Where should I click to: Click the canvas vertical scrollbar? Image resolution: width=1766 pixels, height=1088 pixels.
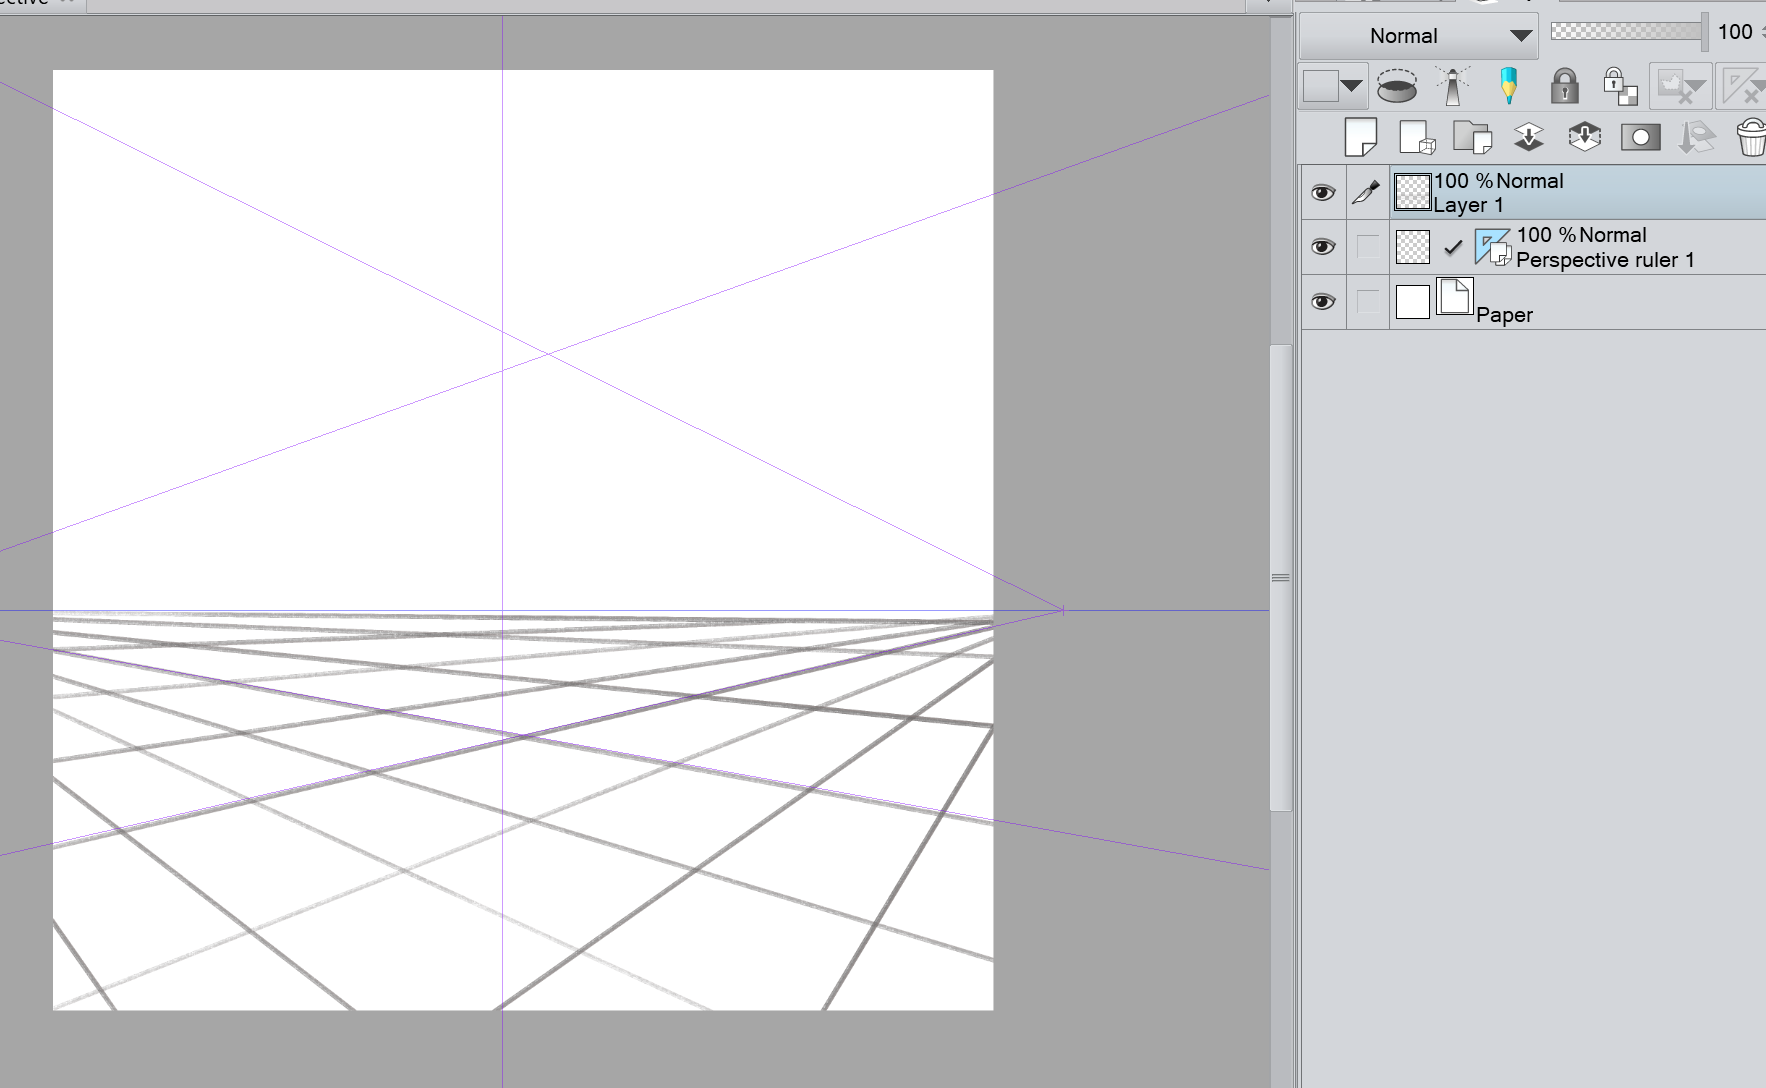[1280, 578]
